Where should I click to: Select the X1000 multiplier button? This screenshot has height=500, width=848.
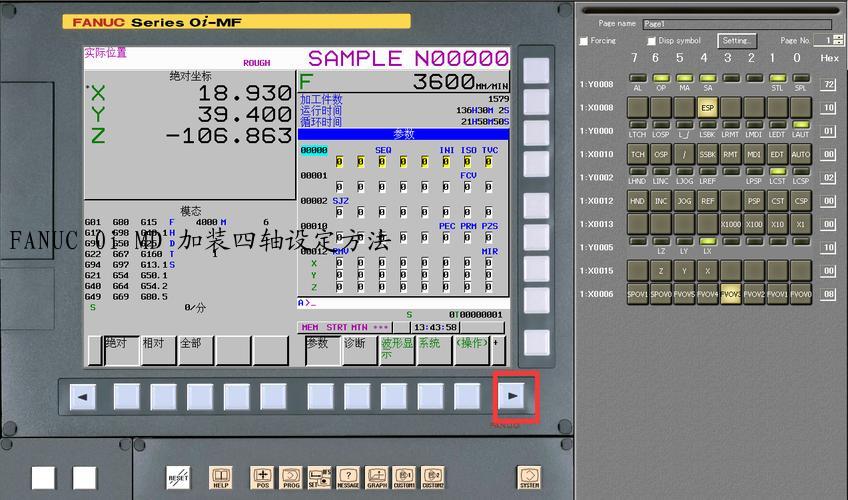(x=731, y=224)
